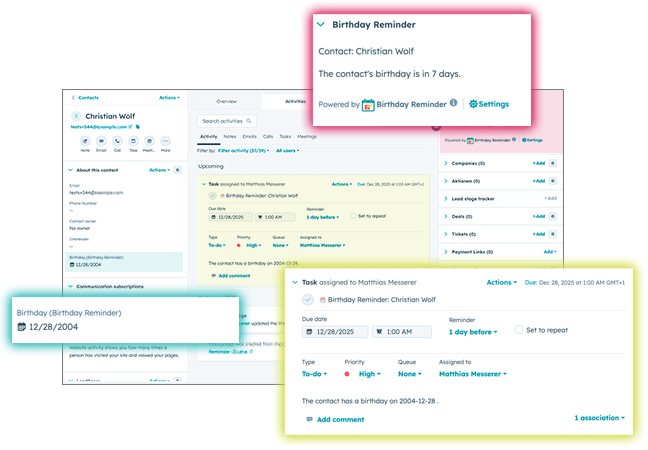Click the info icon in the enlarged Birthday Reminder card

(x=453, y=102)
